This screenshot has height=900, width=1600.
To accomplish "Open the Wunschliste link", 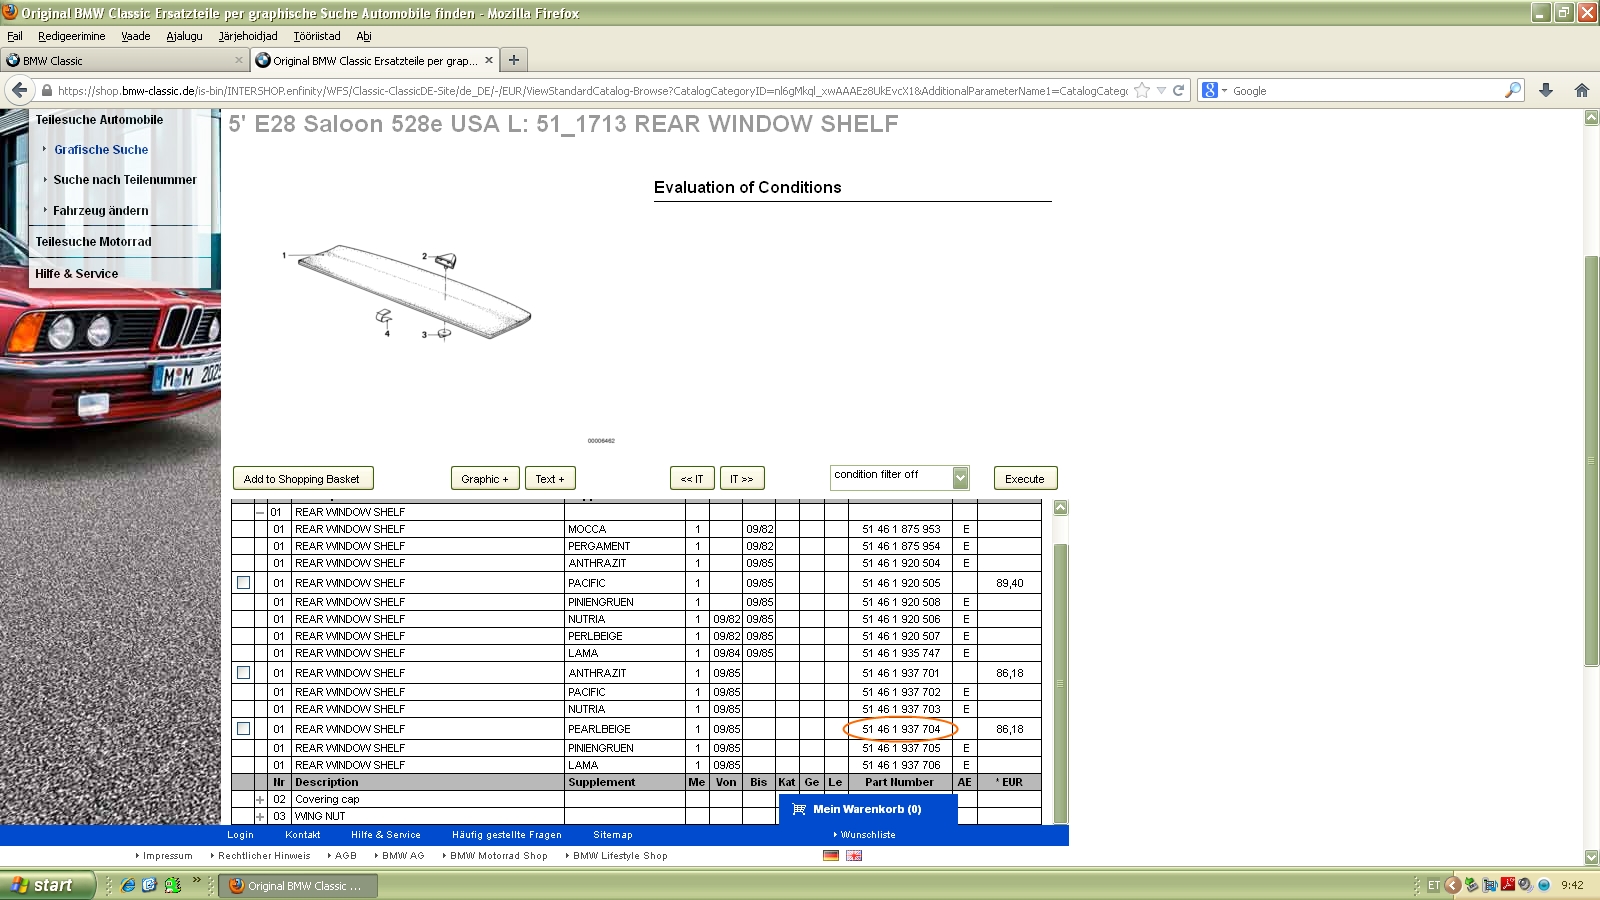I will click(x=868, y=835).
